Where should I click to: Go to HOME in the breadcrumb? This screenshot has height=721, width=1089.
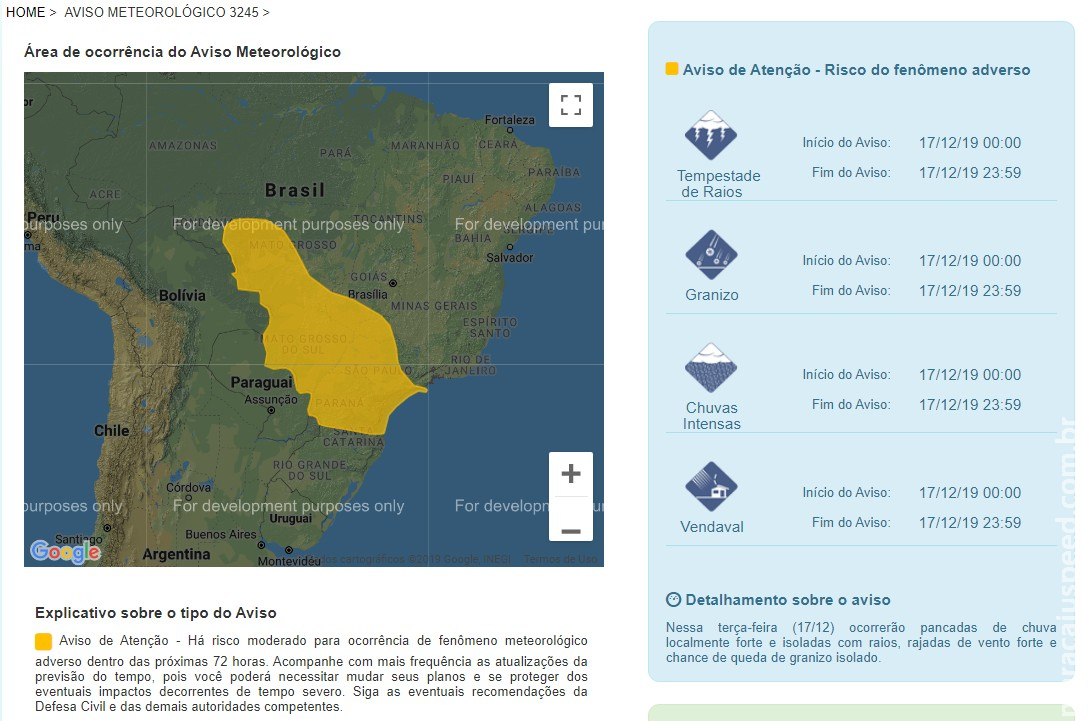coord(25,12)
